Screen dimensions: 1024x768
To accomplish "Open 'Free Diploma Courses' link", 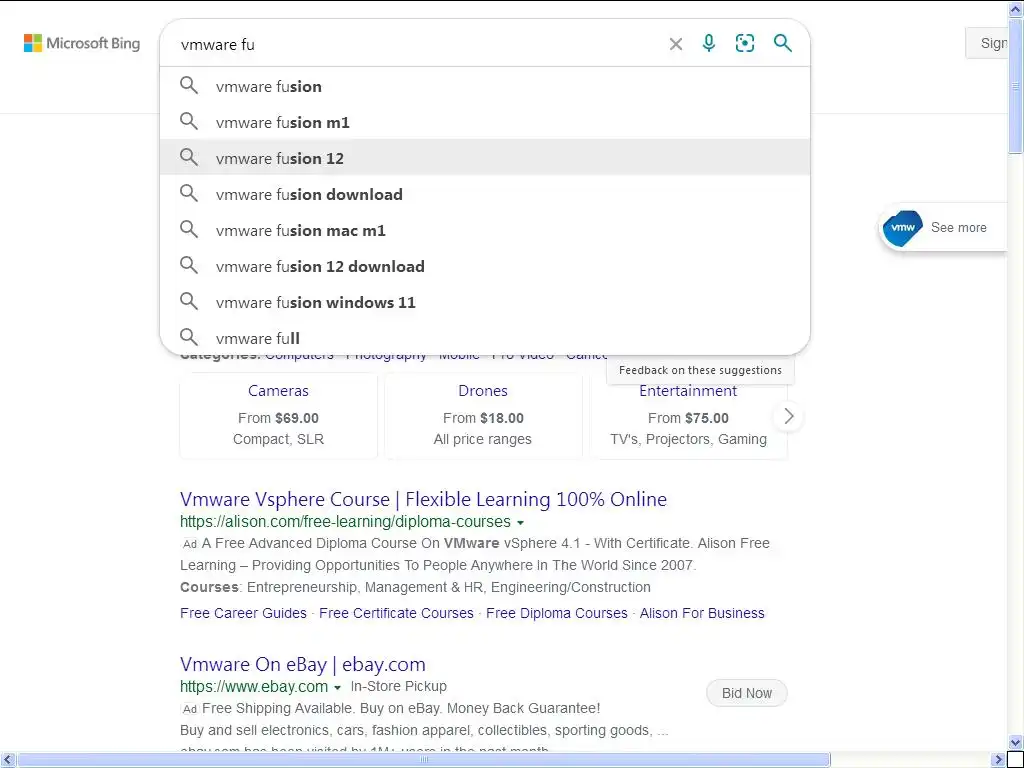I will pos(556,613).
